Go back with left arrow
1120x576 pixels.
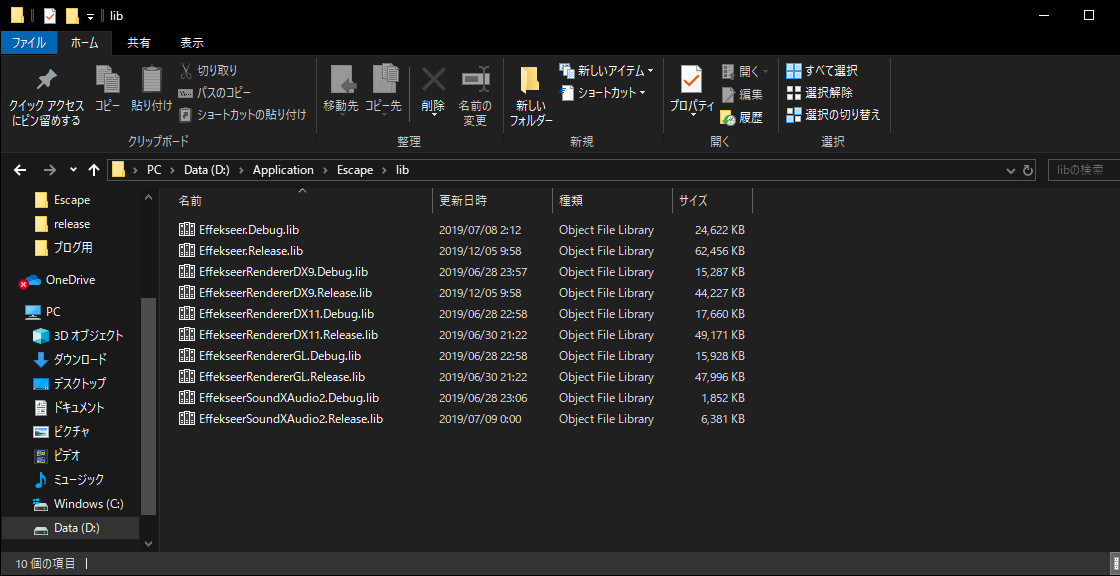pos(20,170)
